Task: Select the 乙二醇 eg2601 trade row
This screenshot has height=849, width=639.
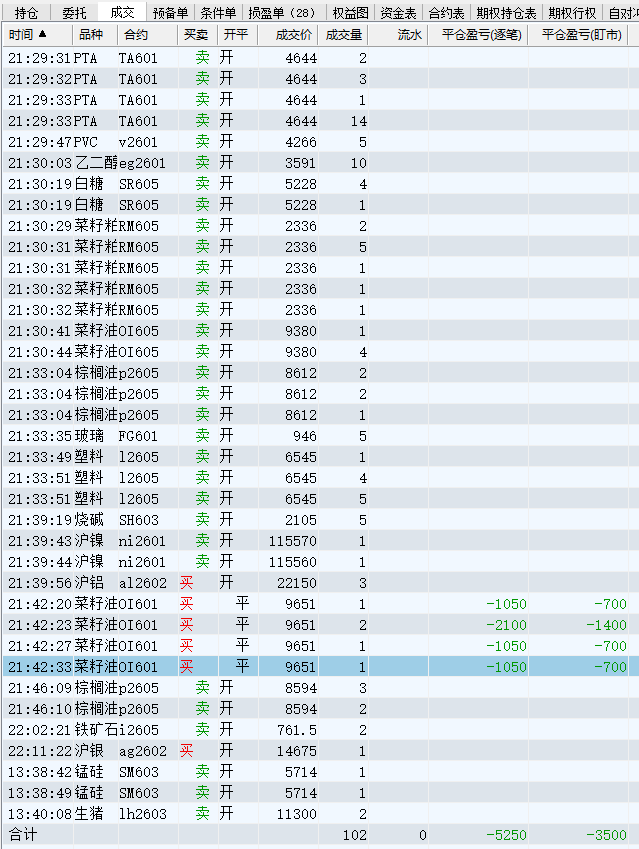Action: coord(200,163)
